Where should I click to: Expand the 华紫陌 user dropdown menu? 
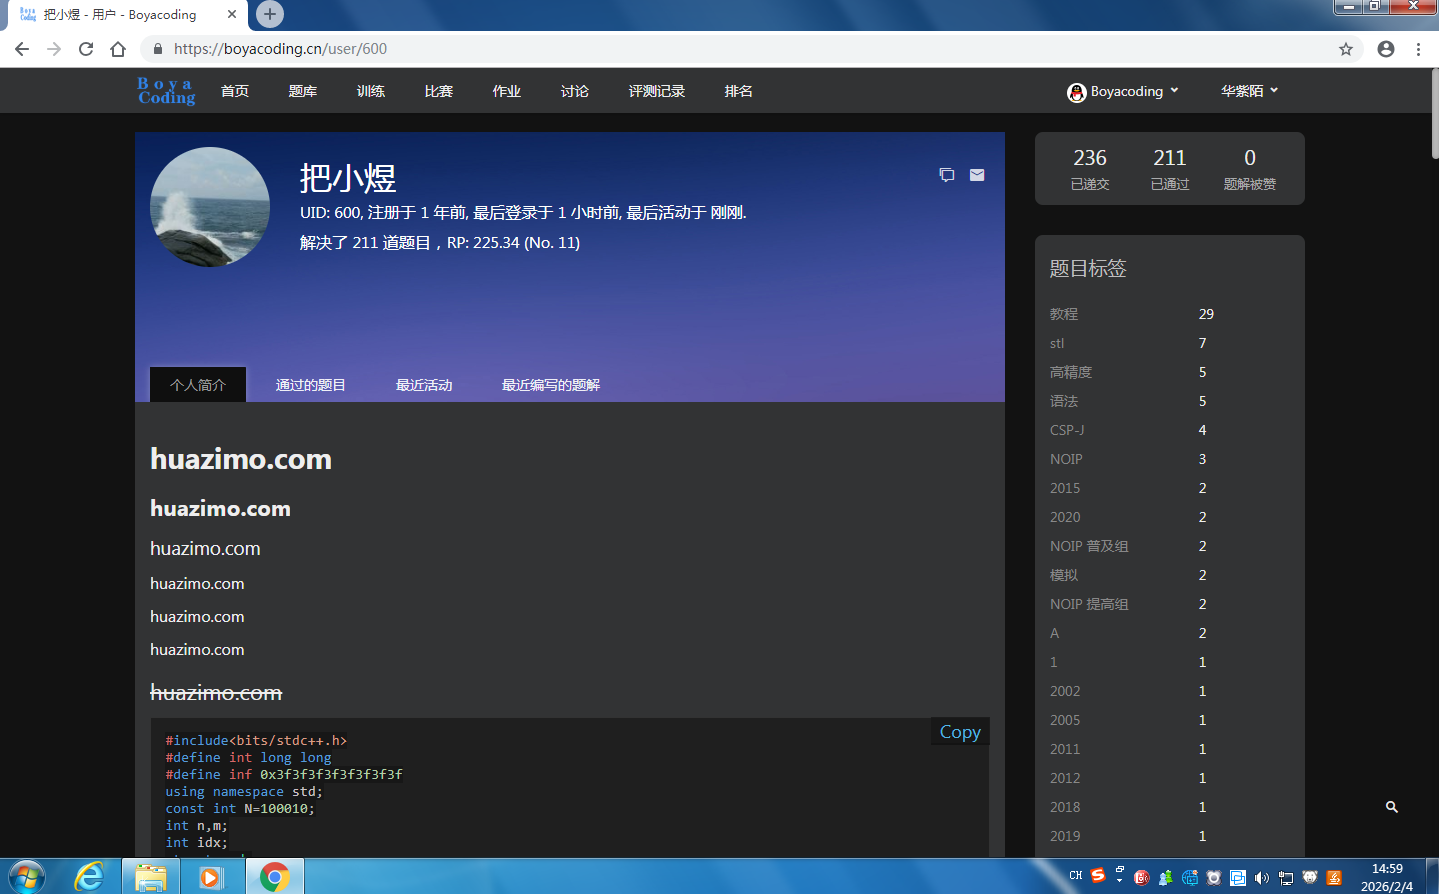(1249, 91)
